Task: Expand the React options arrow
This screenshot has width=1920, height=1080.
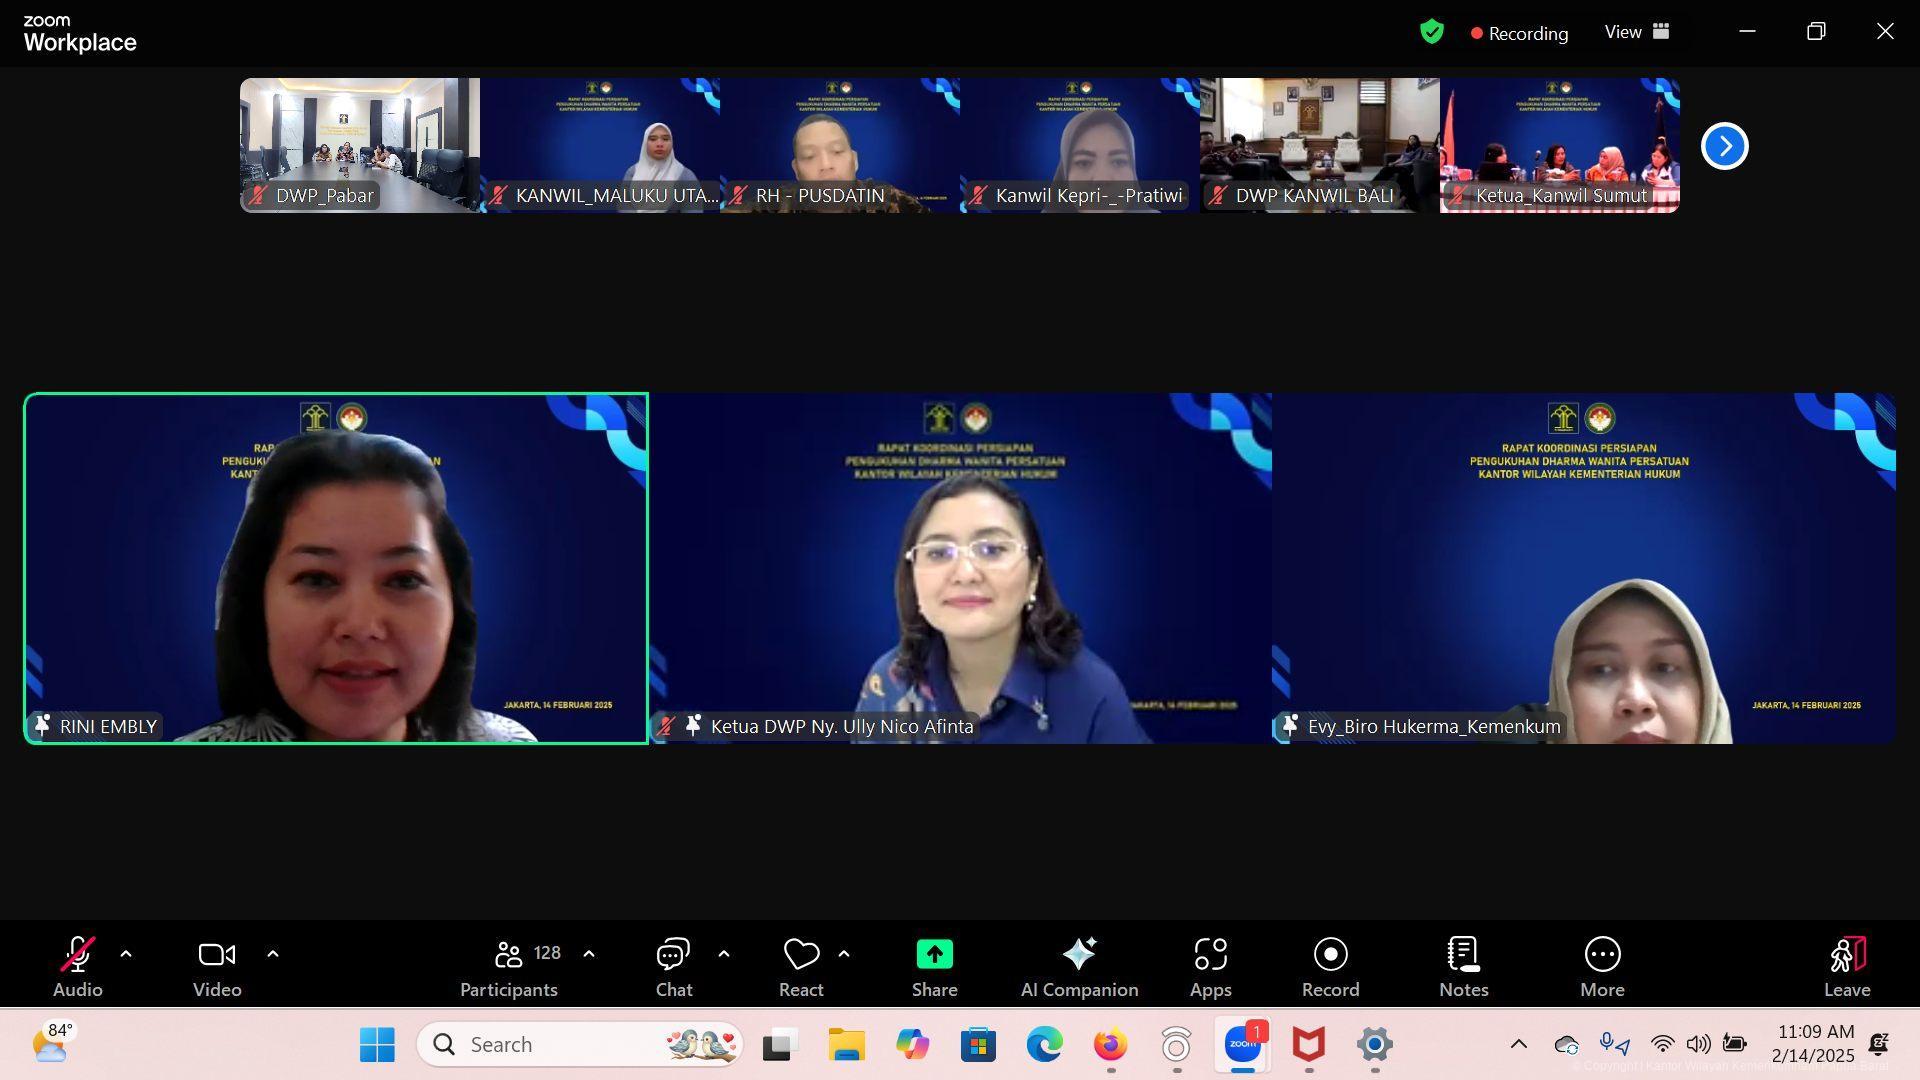Action: point(844,954)
